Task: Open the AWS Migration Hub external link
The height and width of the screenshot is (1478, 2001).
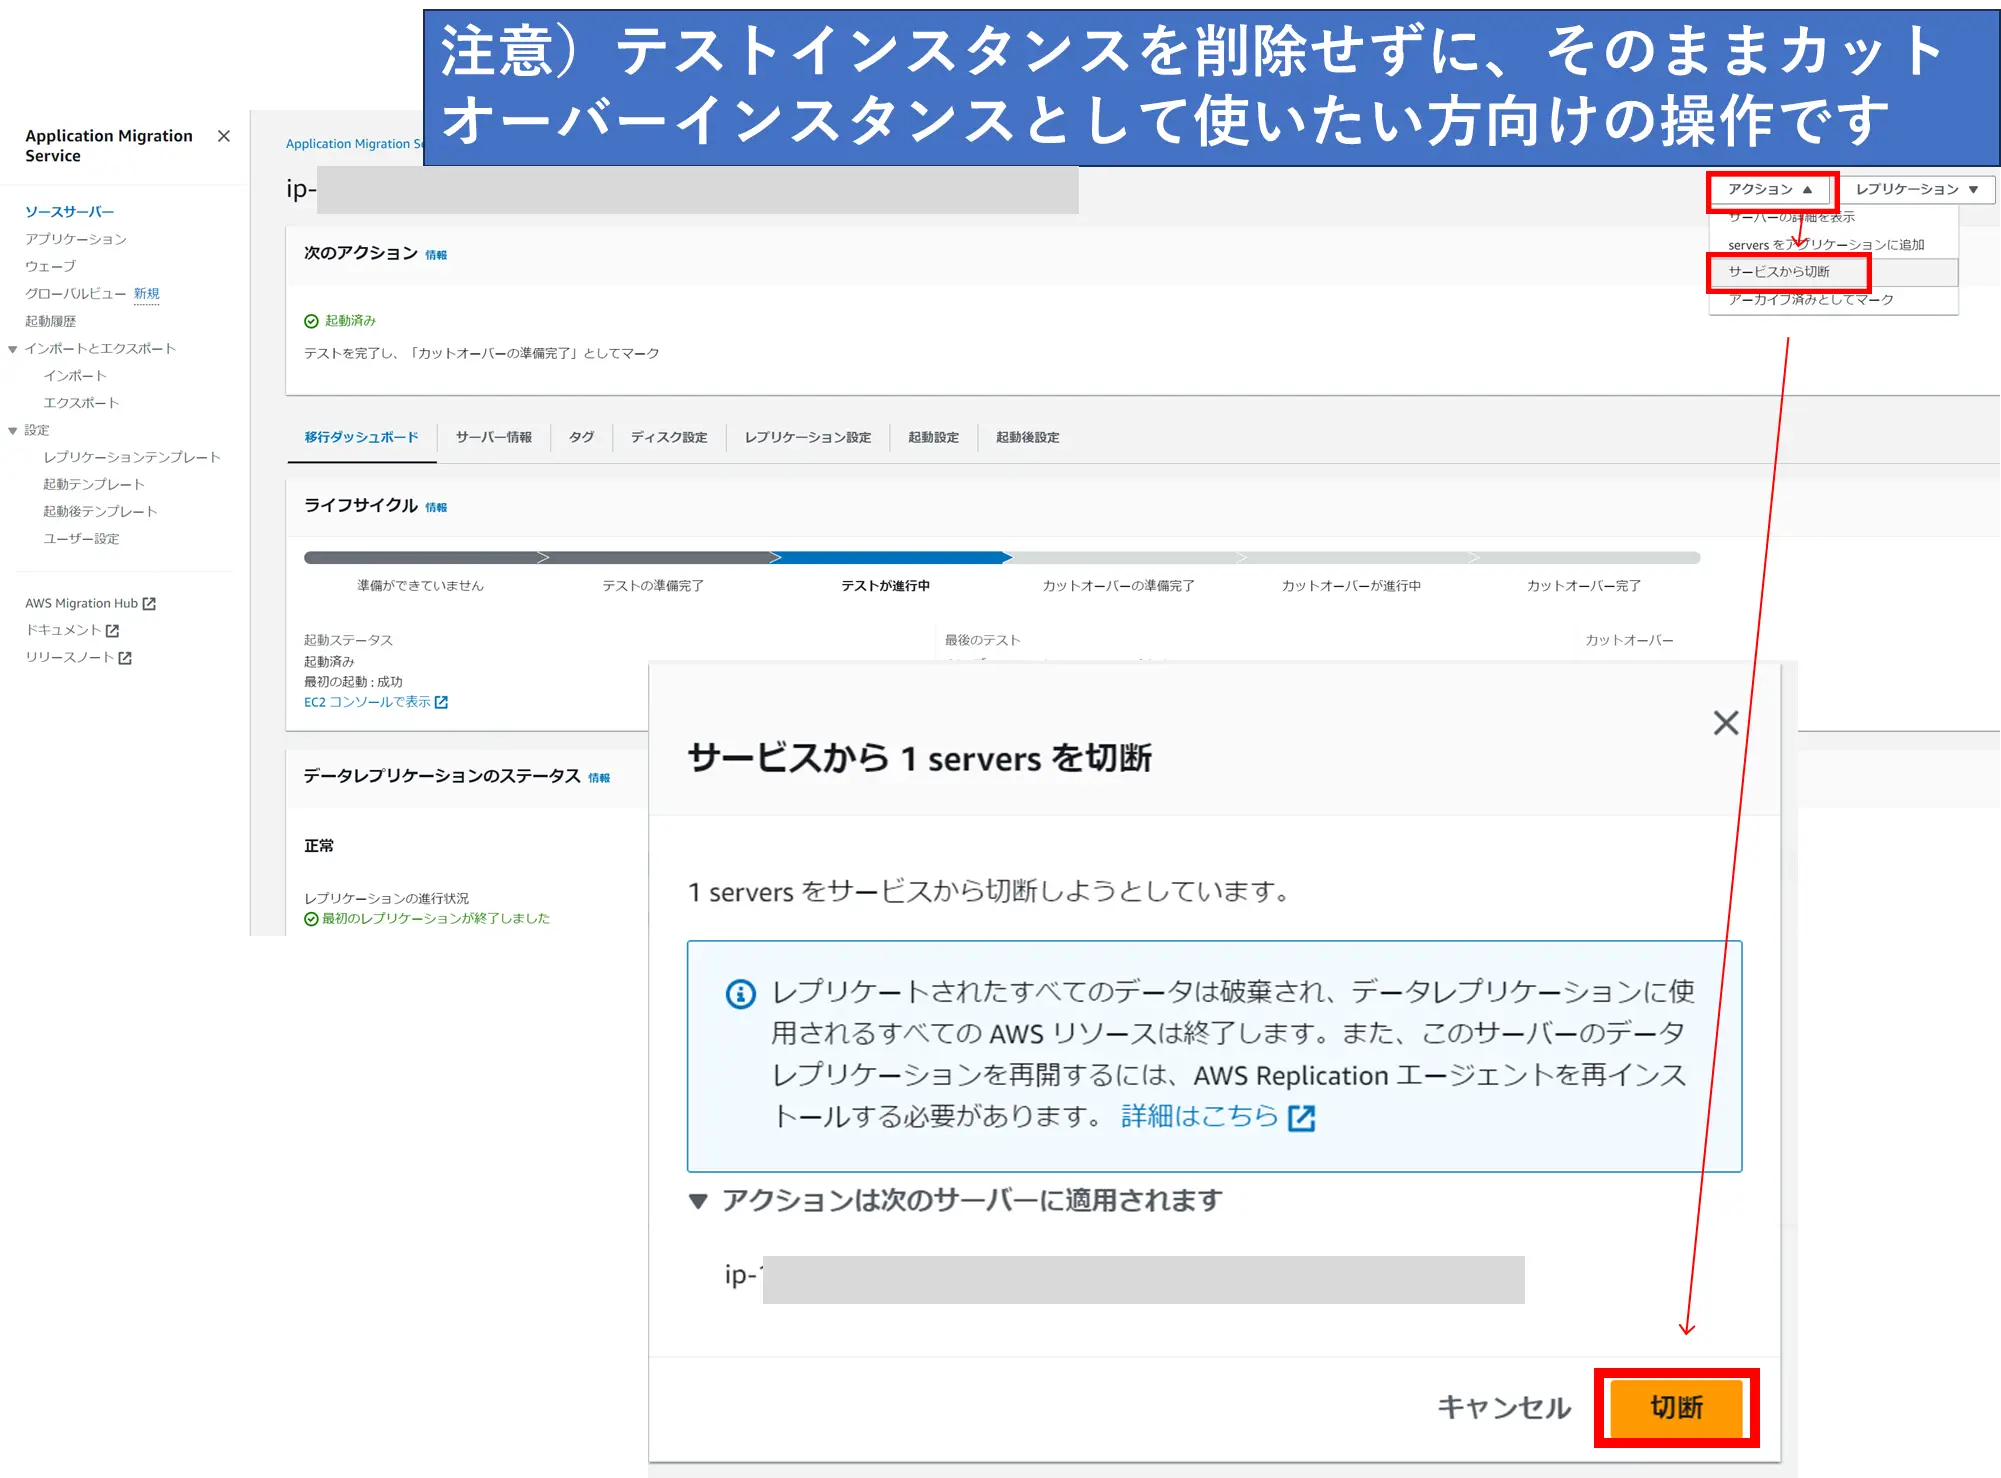Action: coord(91,603)
